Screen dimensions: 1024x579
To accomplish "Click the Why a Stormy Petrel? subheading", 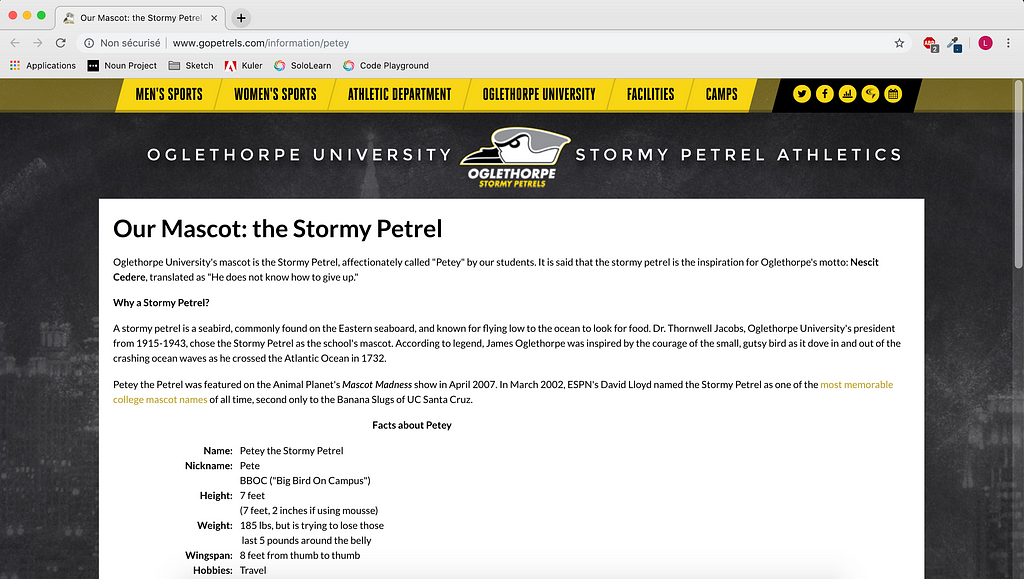I will (x=161, y=303).
